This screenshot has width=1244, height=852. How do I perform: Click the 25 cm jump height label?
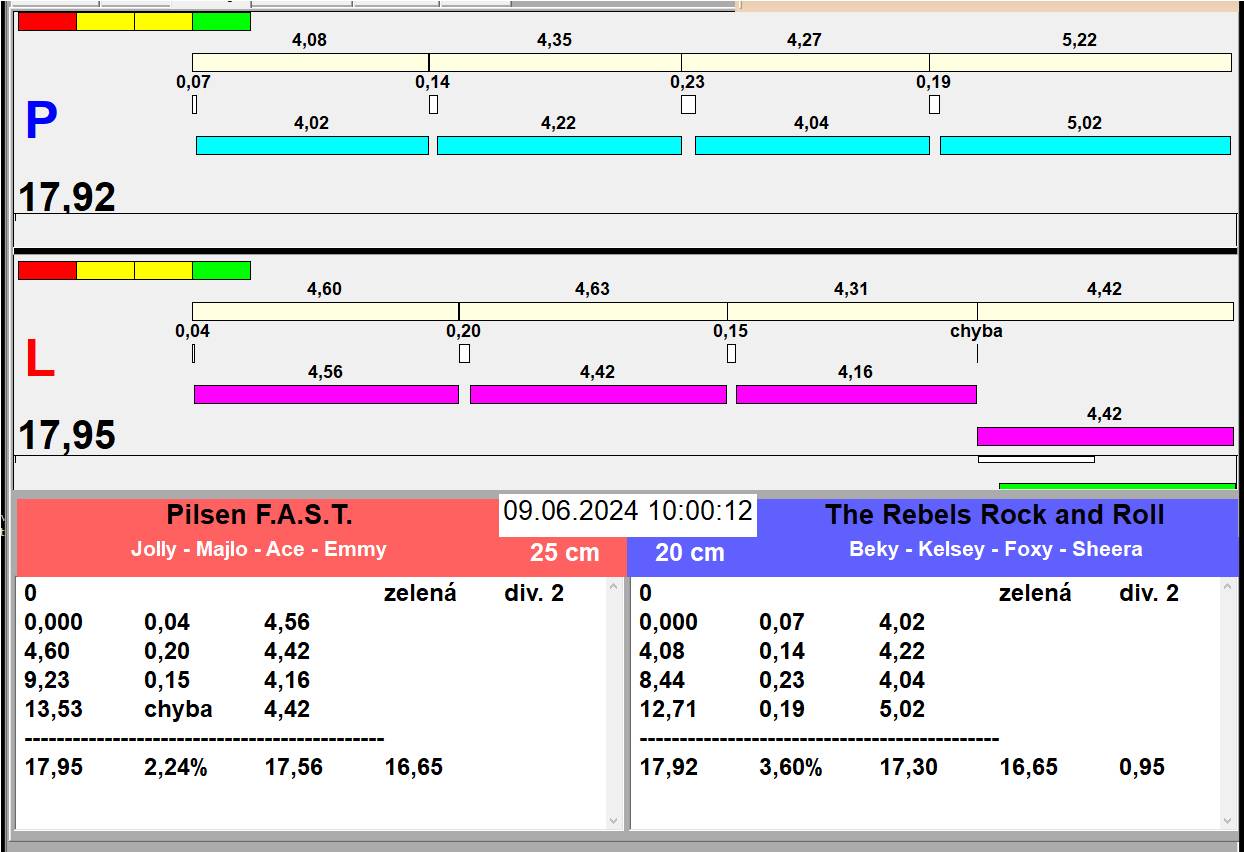pos(564,552)
